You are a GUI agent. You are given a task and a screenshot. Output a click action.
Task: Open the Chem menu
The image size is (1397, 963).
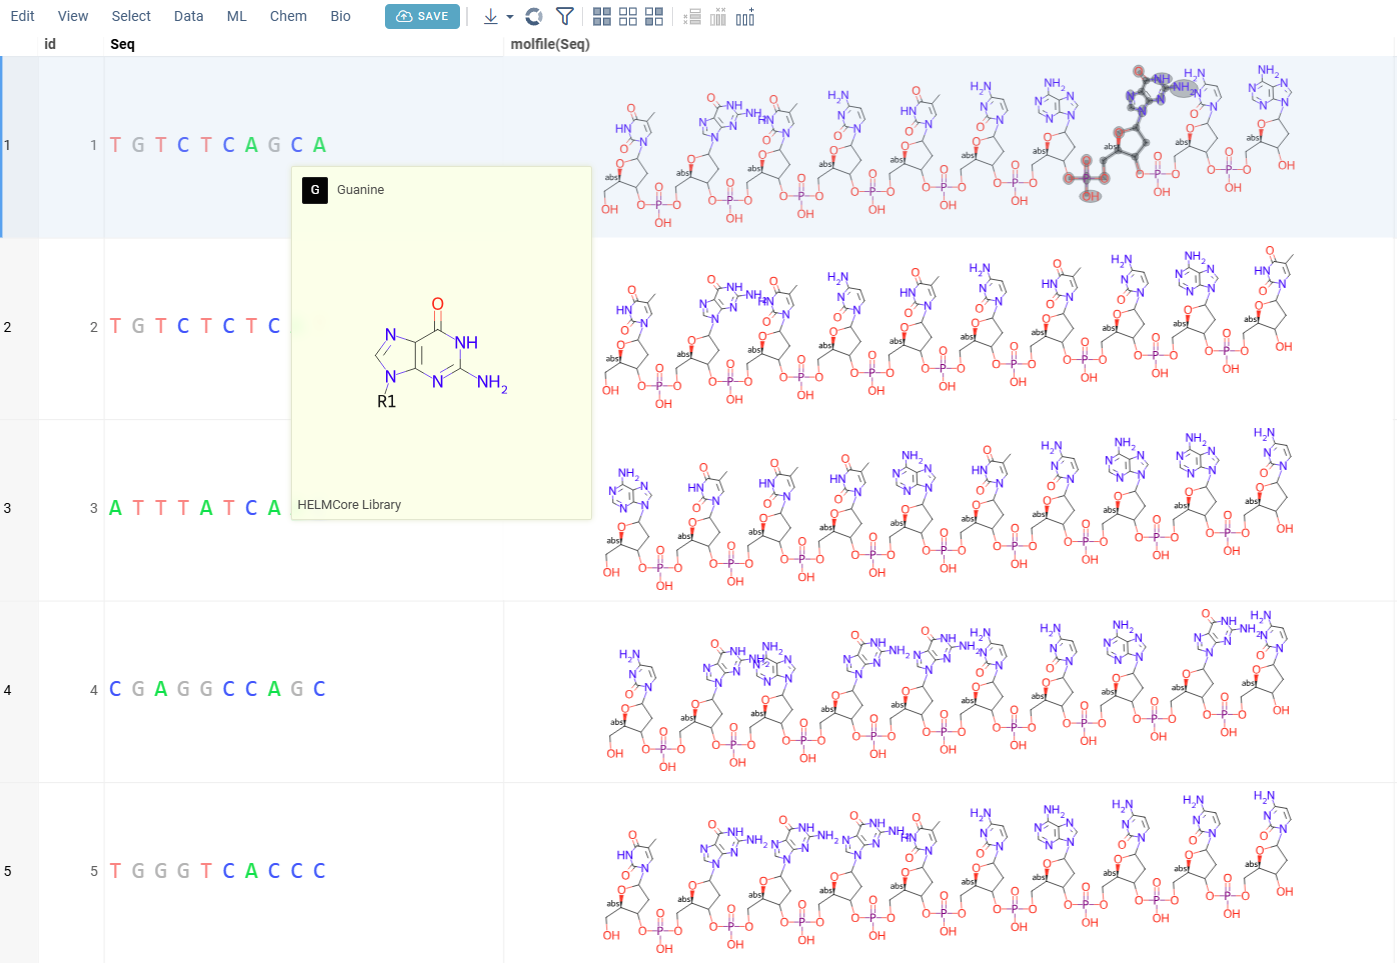tap(288, 16)
